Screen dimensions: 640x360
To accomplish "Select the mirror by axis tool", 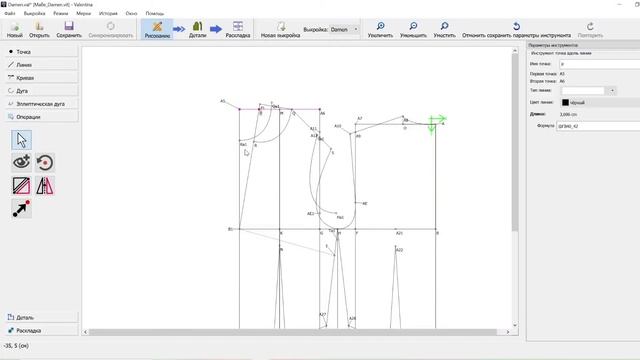I will pos(44,186).
